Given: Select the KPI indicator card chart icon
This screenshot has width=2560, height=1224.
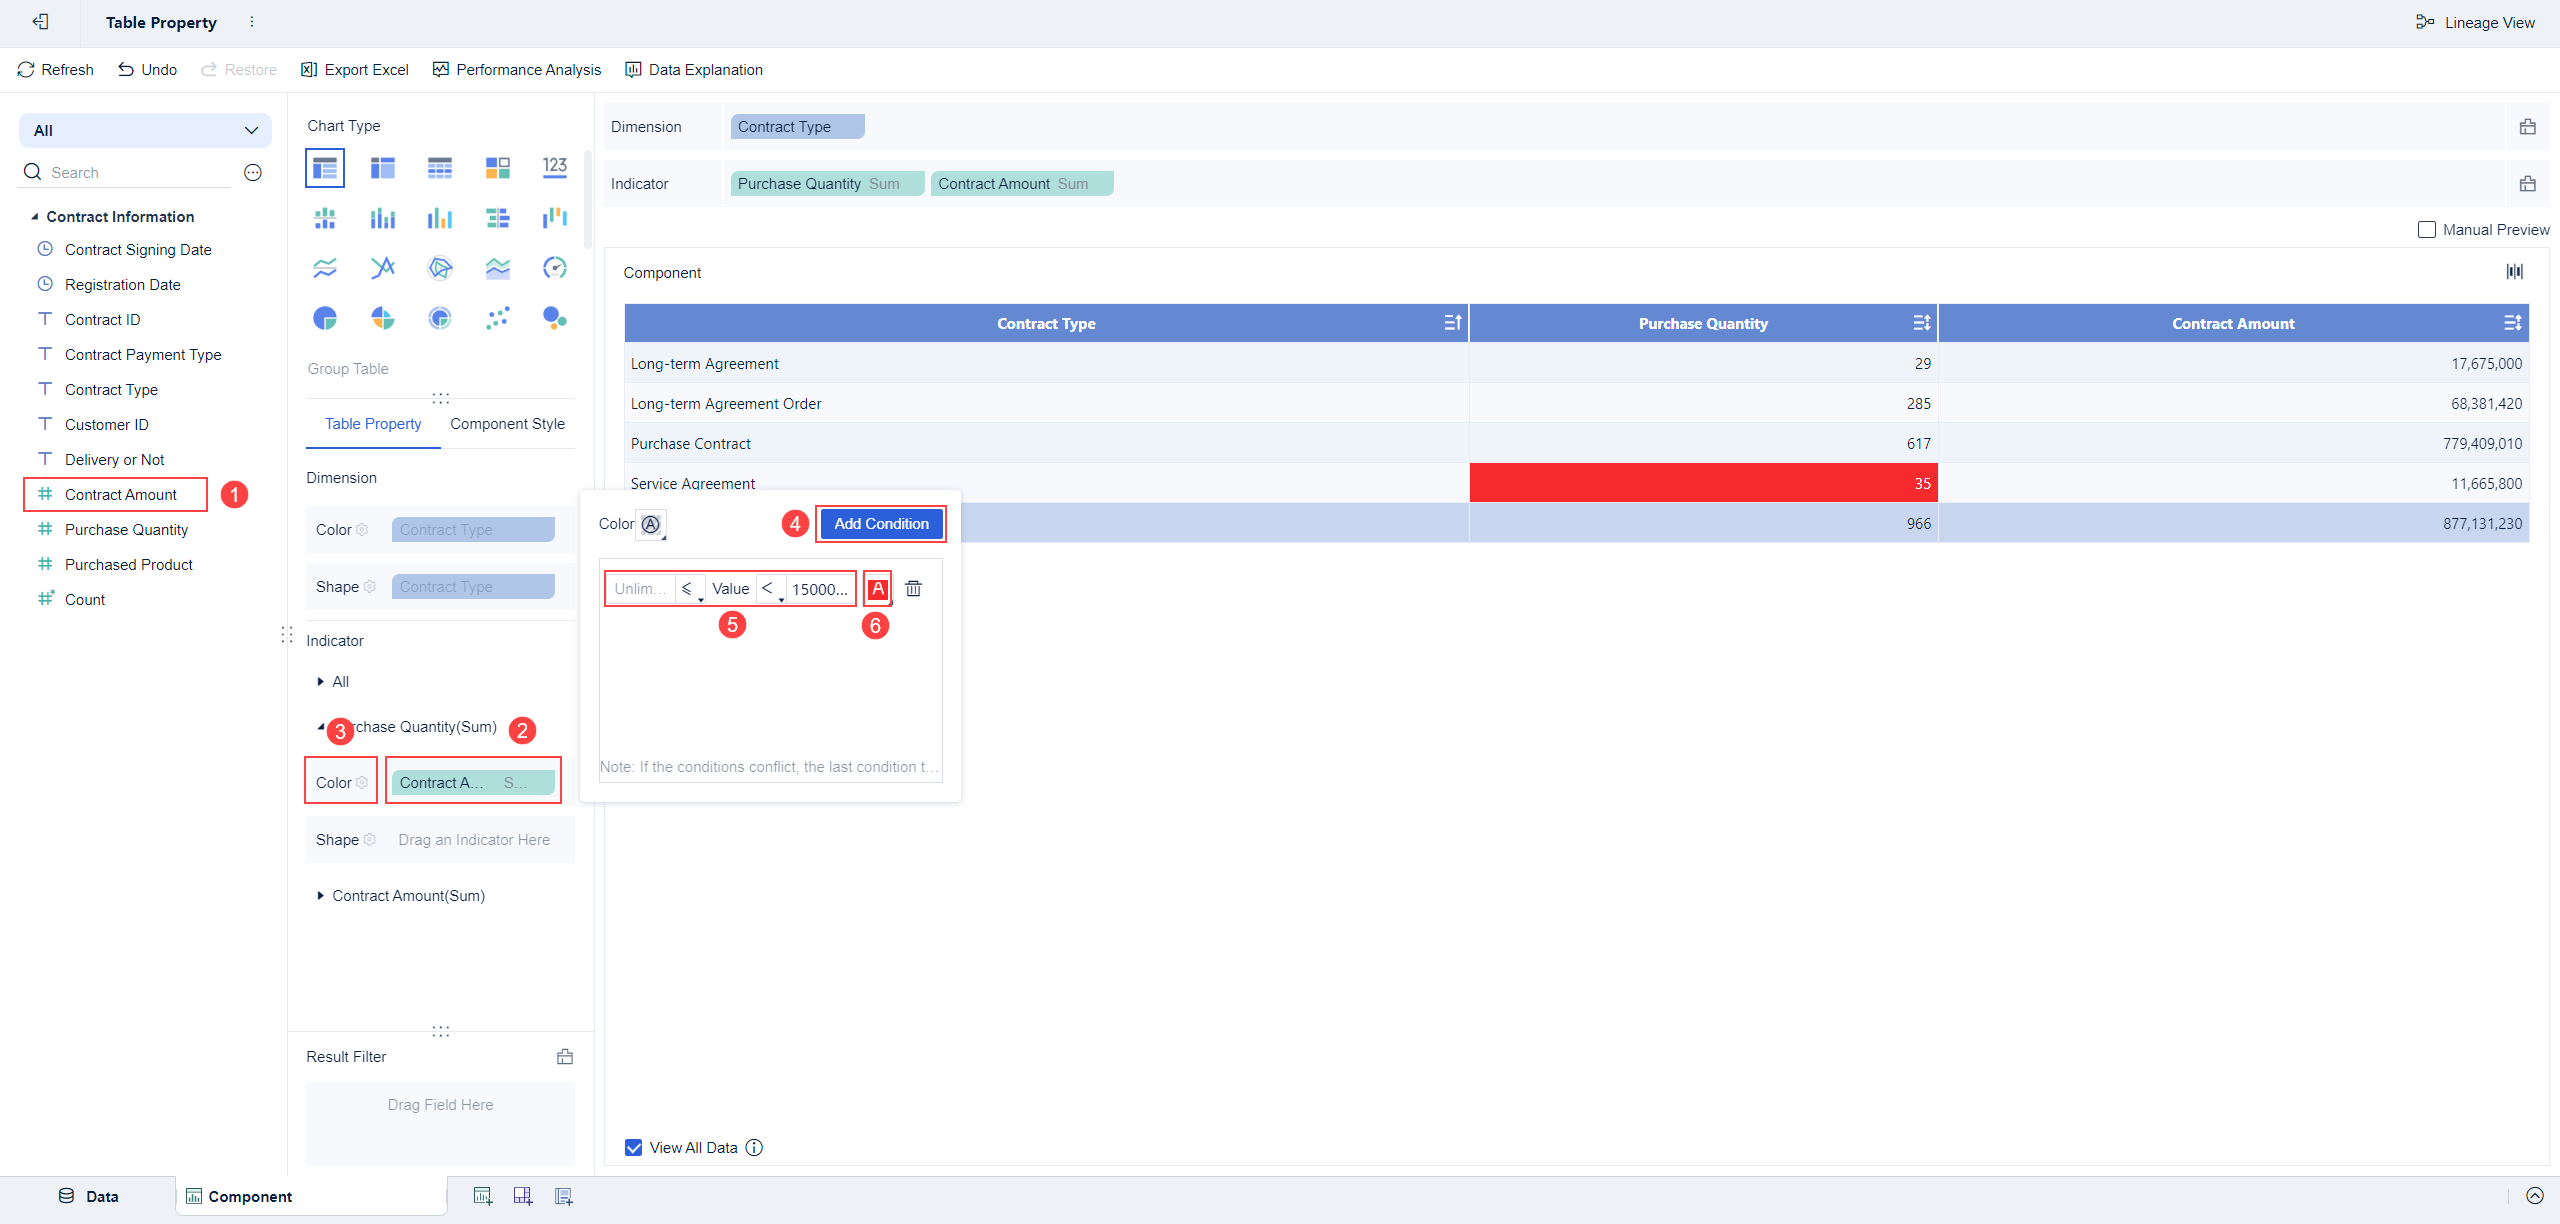Looking at the screenshot, I should pyautogui.click(x=555, y=167).
